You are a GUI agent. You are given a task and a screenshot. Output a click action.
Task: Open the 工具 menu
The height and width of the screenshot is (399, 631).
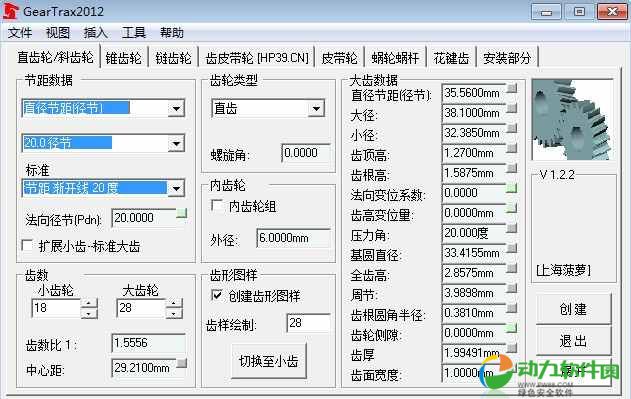pyautogui.click(x=134, y=33)
